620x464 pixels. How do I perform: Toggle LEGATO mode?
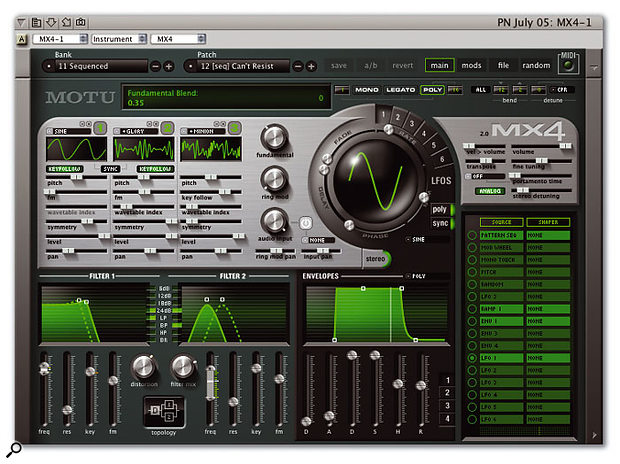click(400, 90)
